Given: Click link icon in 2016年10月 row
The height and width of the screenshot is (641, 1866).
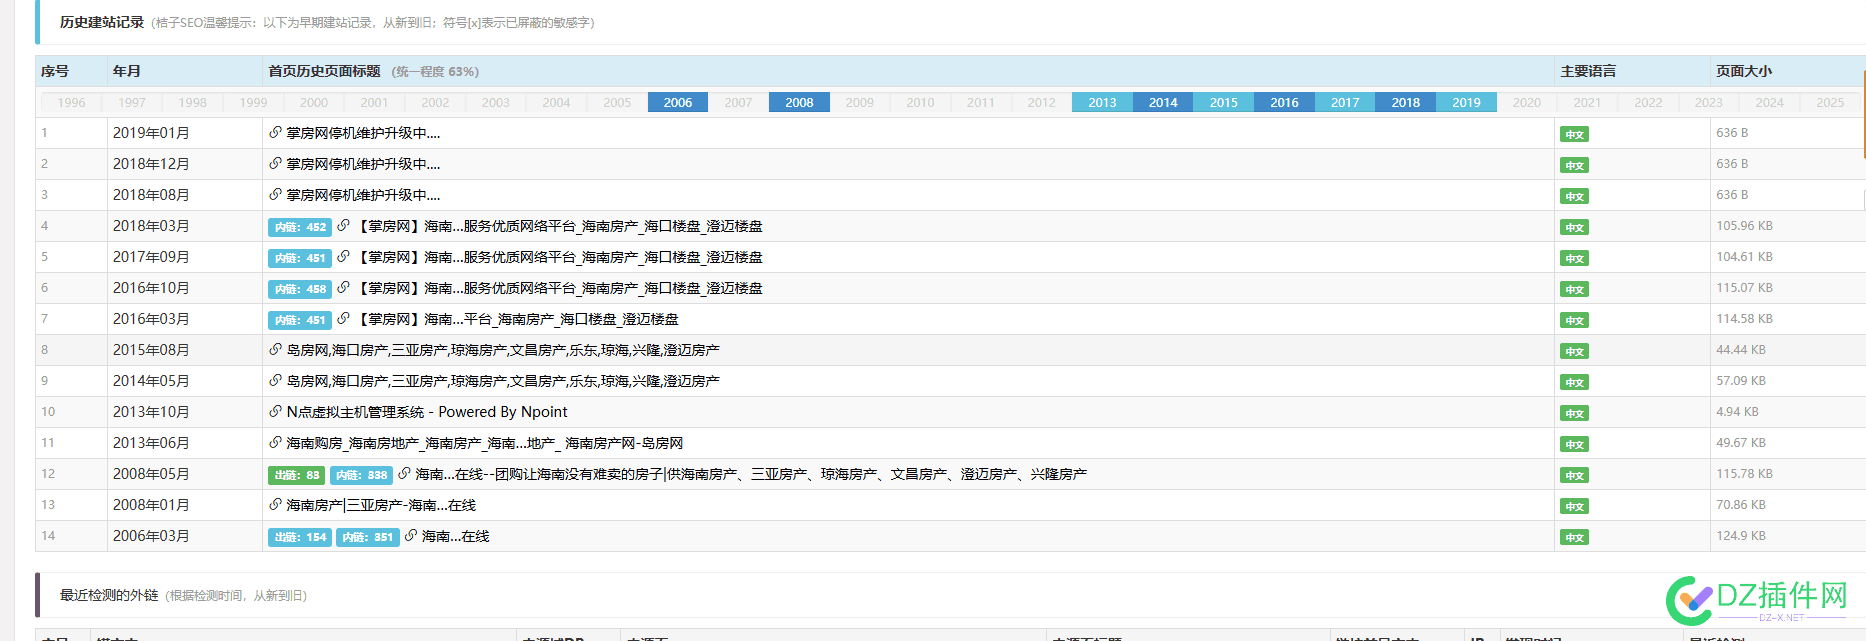Looking at the screenshot, I should (343, 288).
